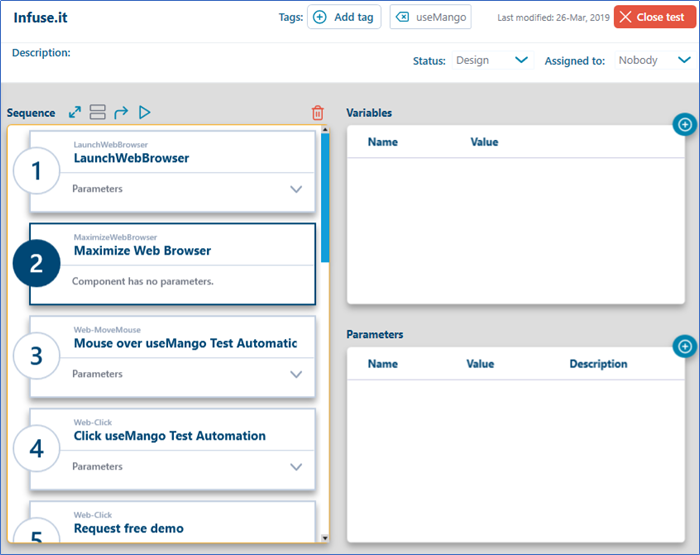
Task: Click the stacked rows layout icon beside Sequence
Action: point(97,112)
